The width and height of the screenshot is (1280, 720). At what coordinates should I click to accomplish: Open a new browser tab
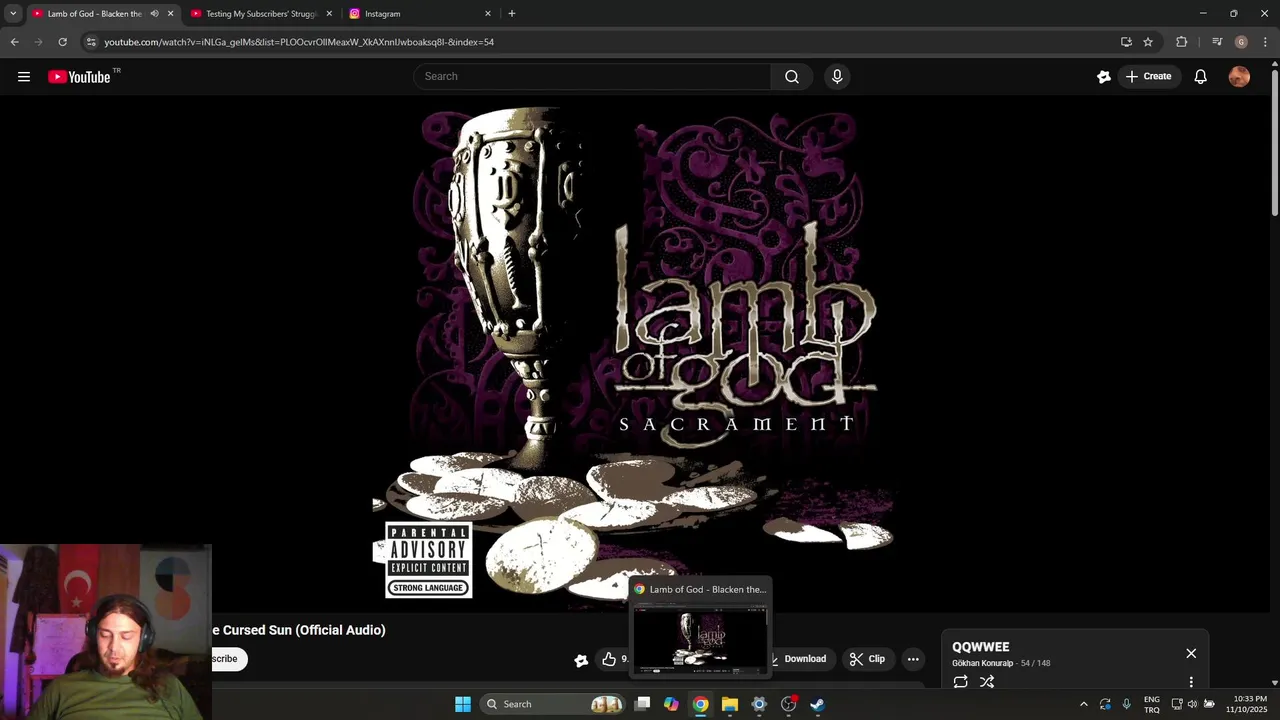point(512,14)
